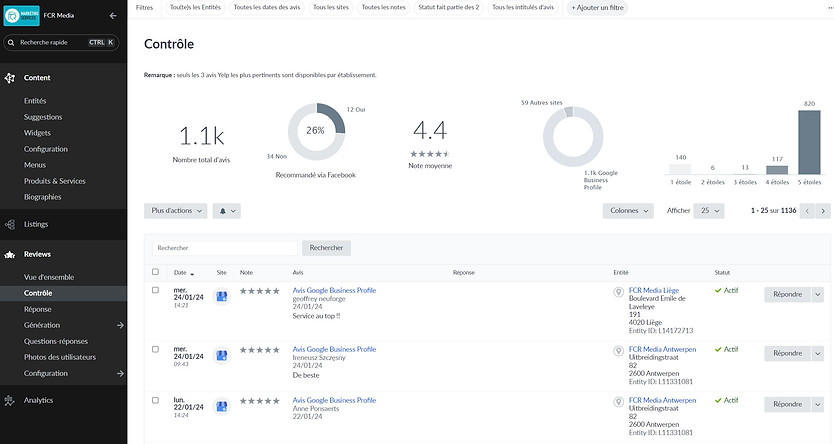Change the Afficher 25 per-page dropdown
Image resolution: width=834 pixels, height=444 pixels.
[708, 211]
